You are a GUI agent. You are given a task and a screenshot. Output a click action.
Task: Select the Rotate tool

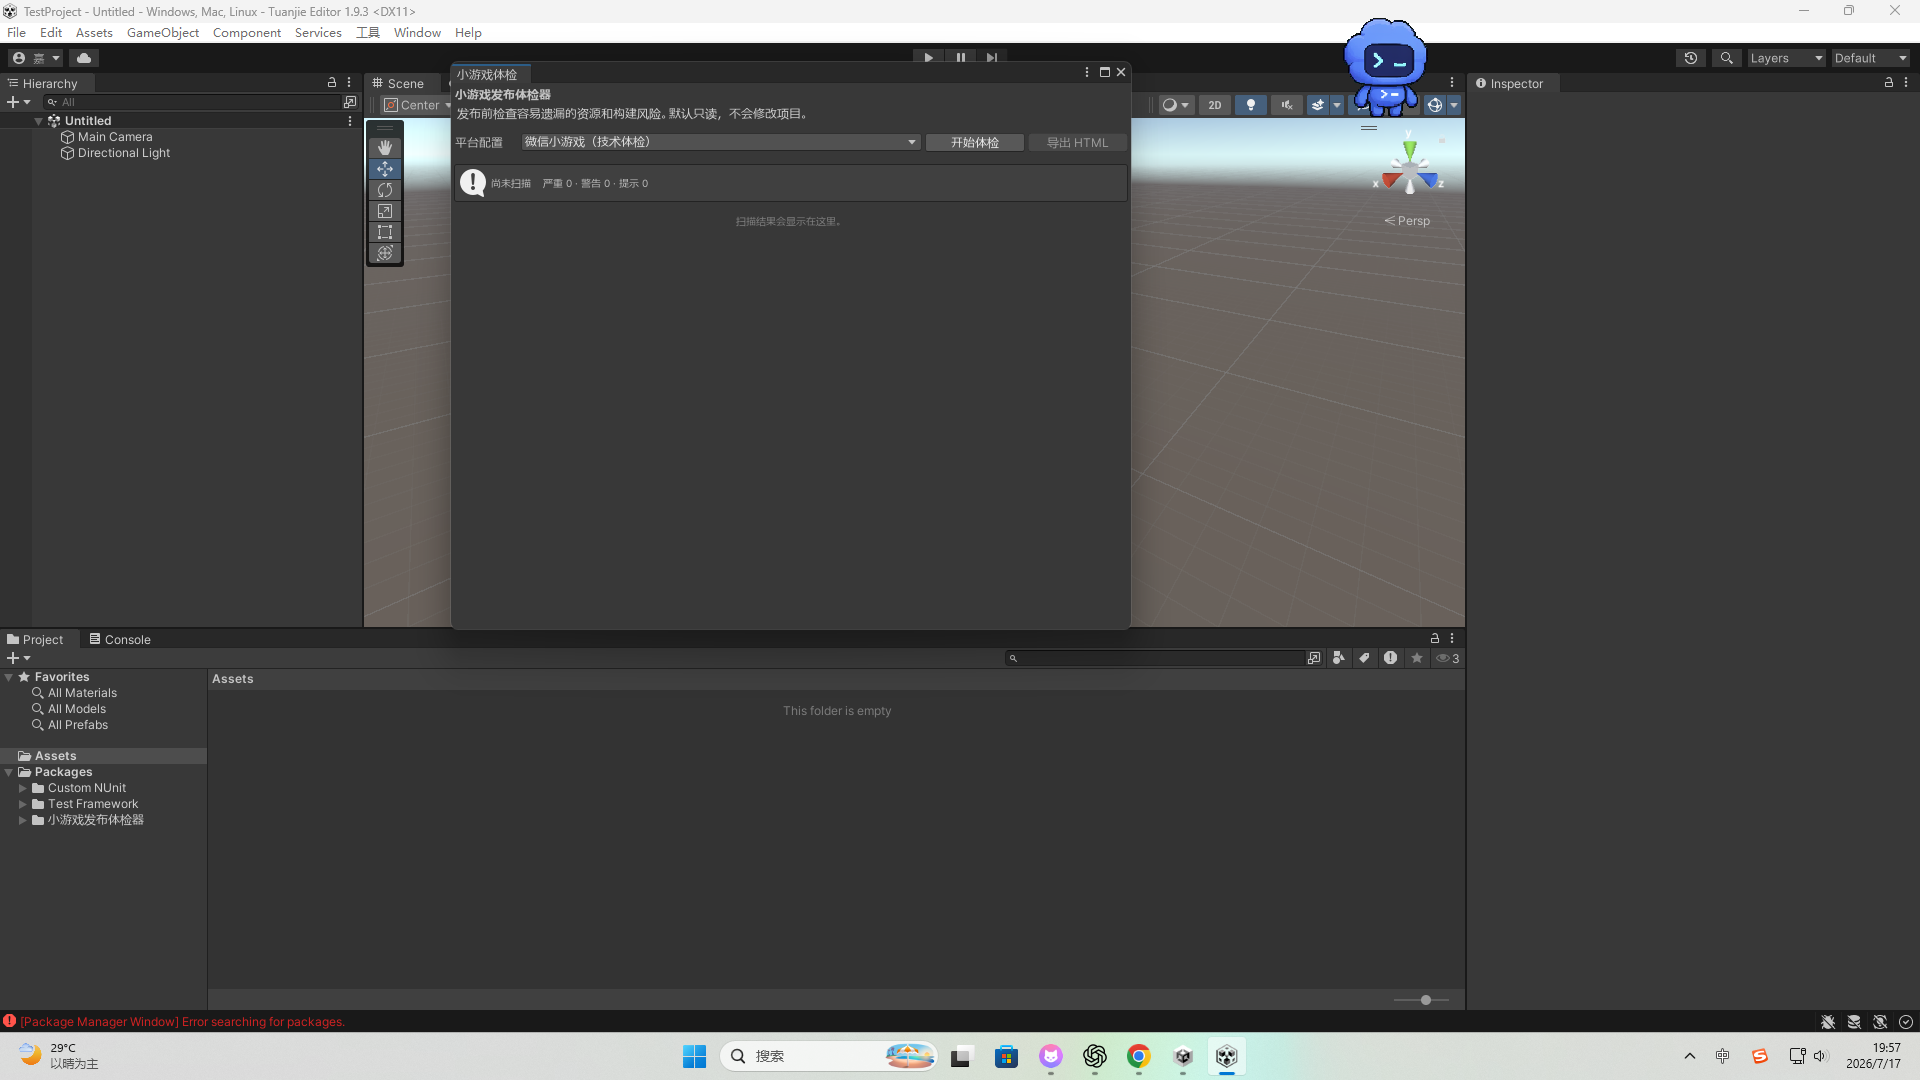[x=385, y=190]
